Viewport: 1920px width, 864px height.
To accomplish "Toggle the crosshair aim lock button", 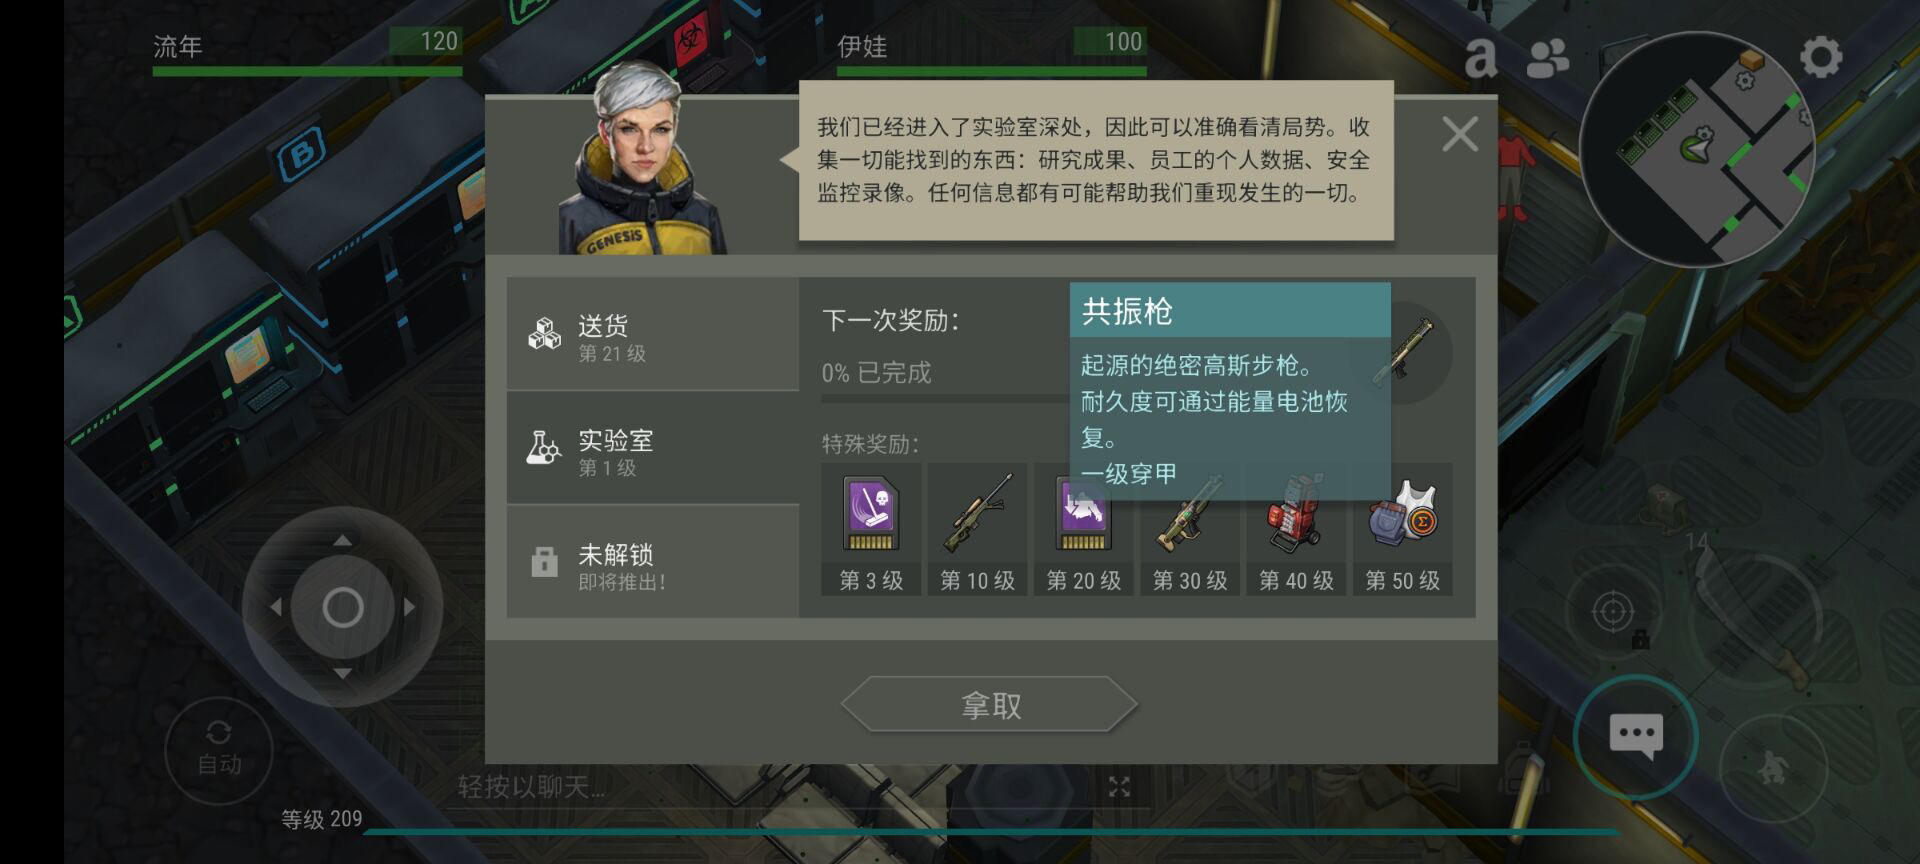I will [1612, 611].
